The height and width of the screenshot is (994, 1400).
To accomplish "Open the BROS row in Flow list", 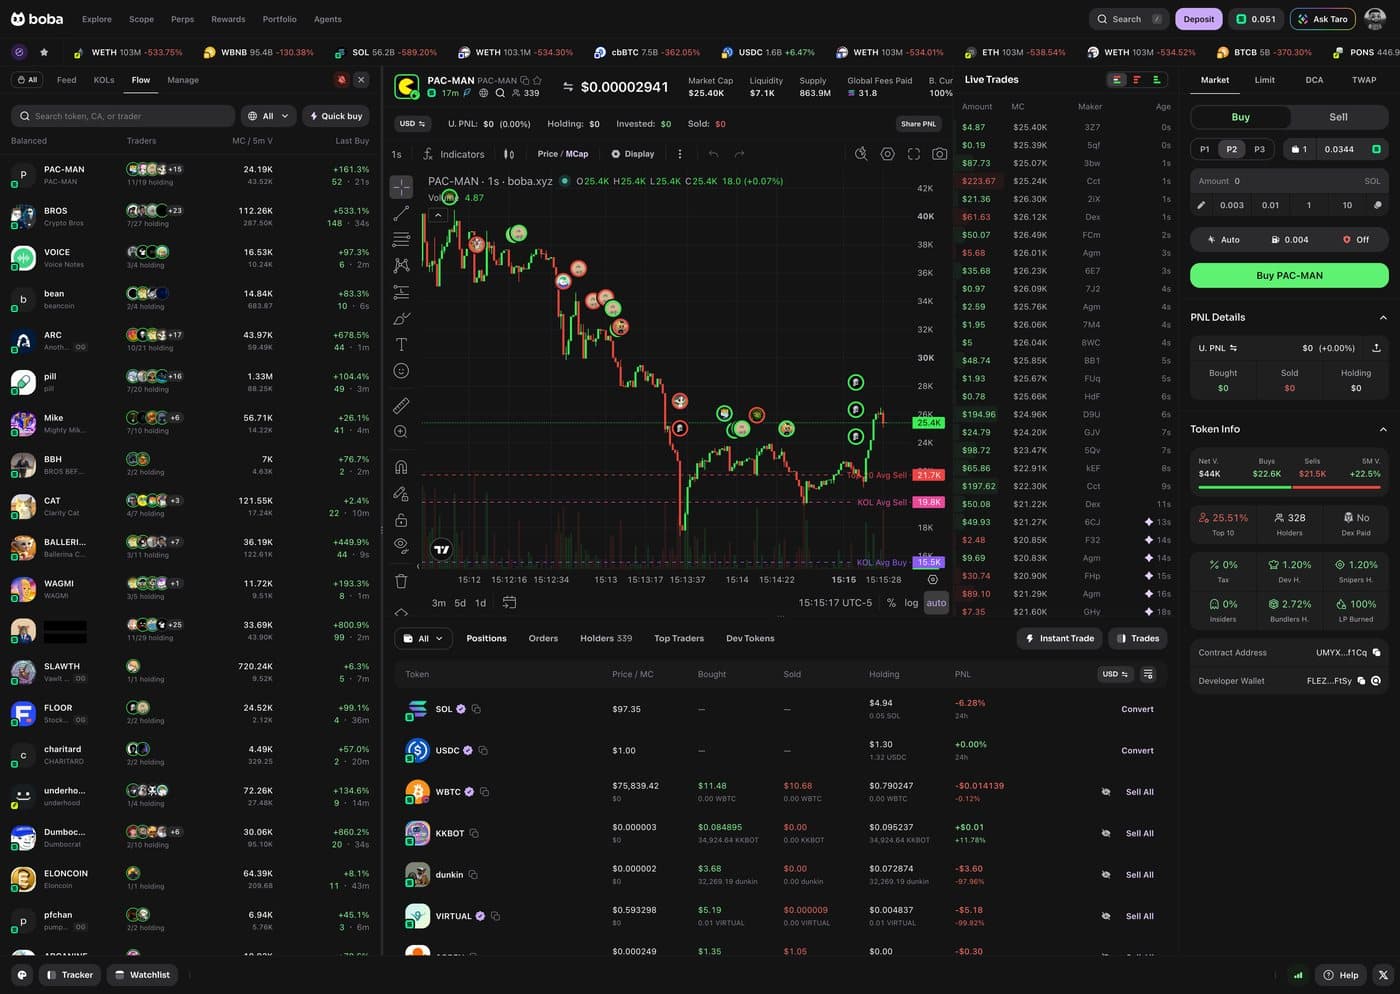I will coord(190,217).
